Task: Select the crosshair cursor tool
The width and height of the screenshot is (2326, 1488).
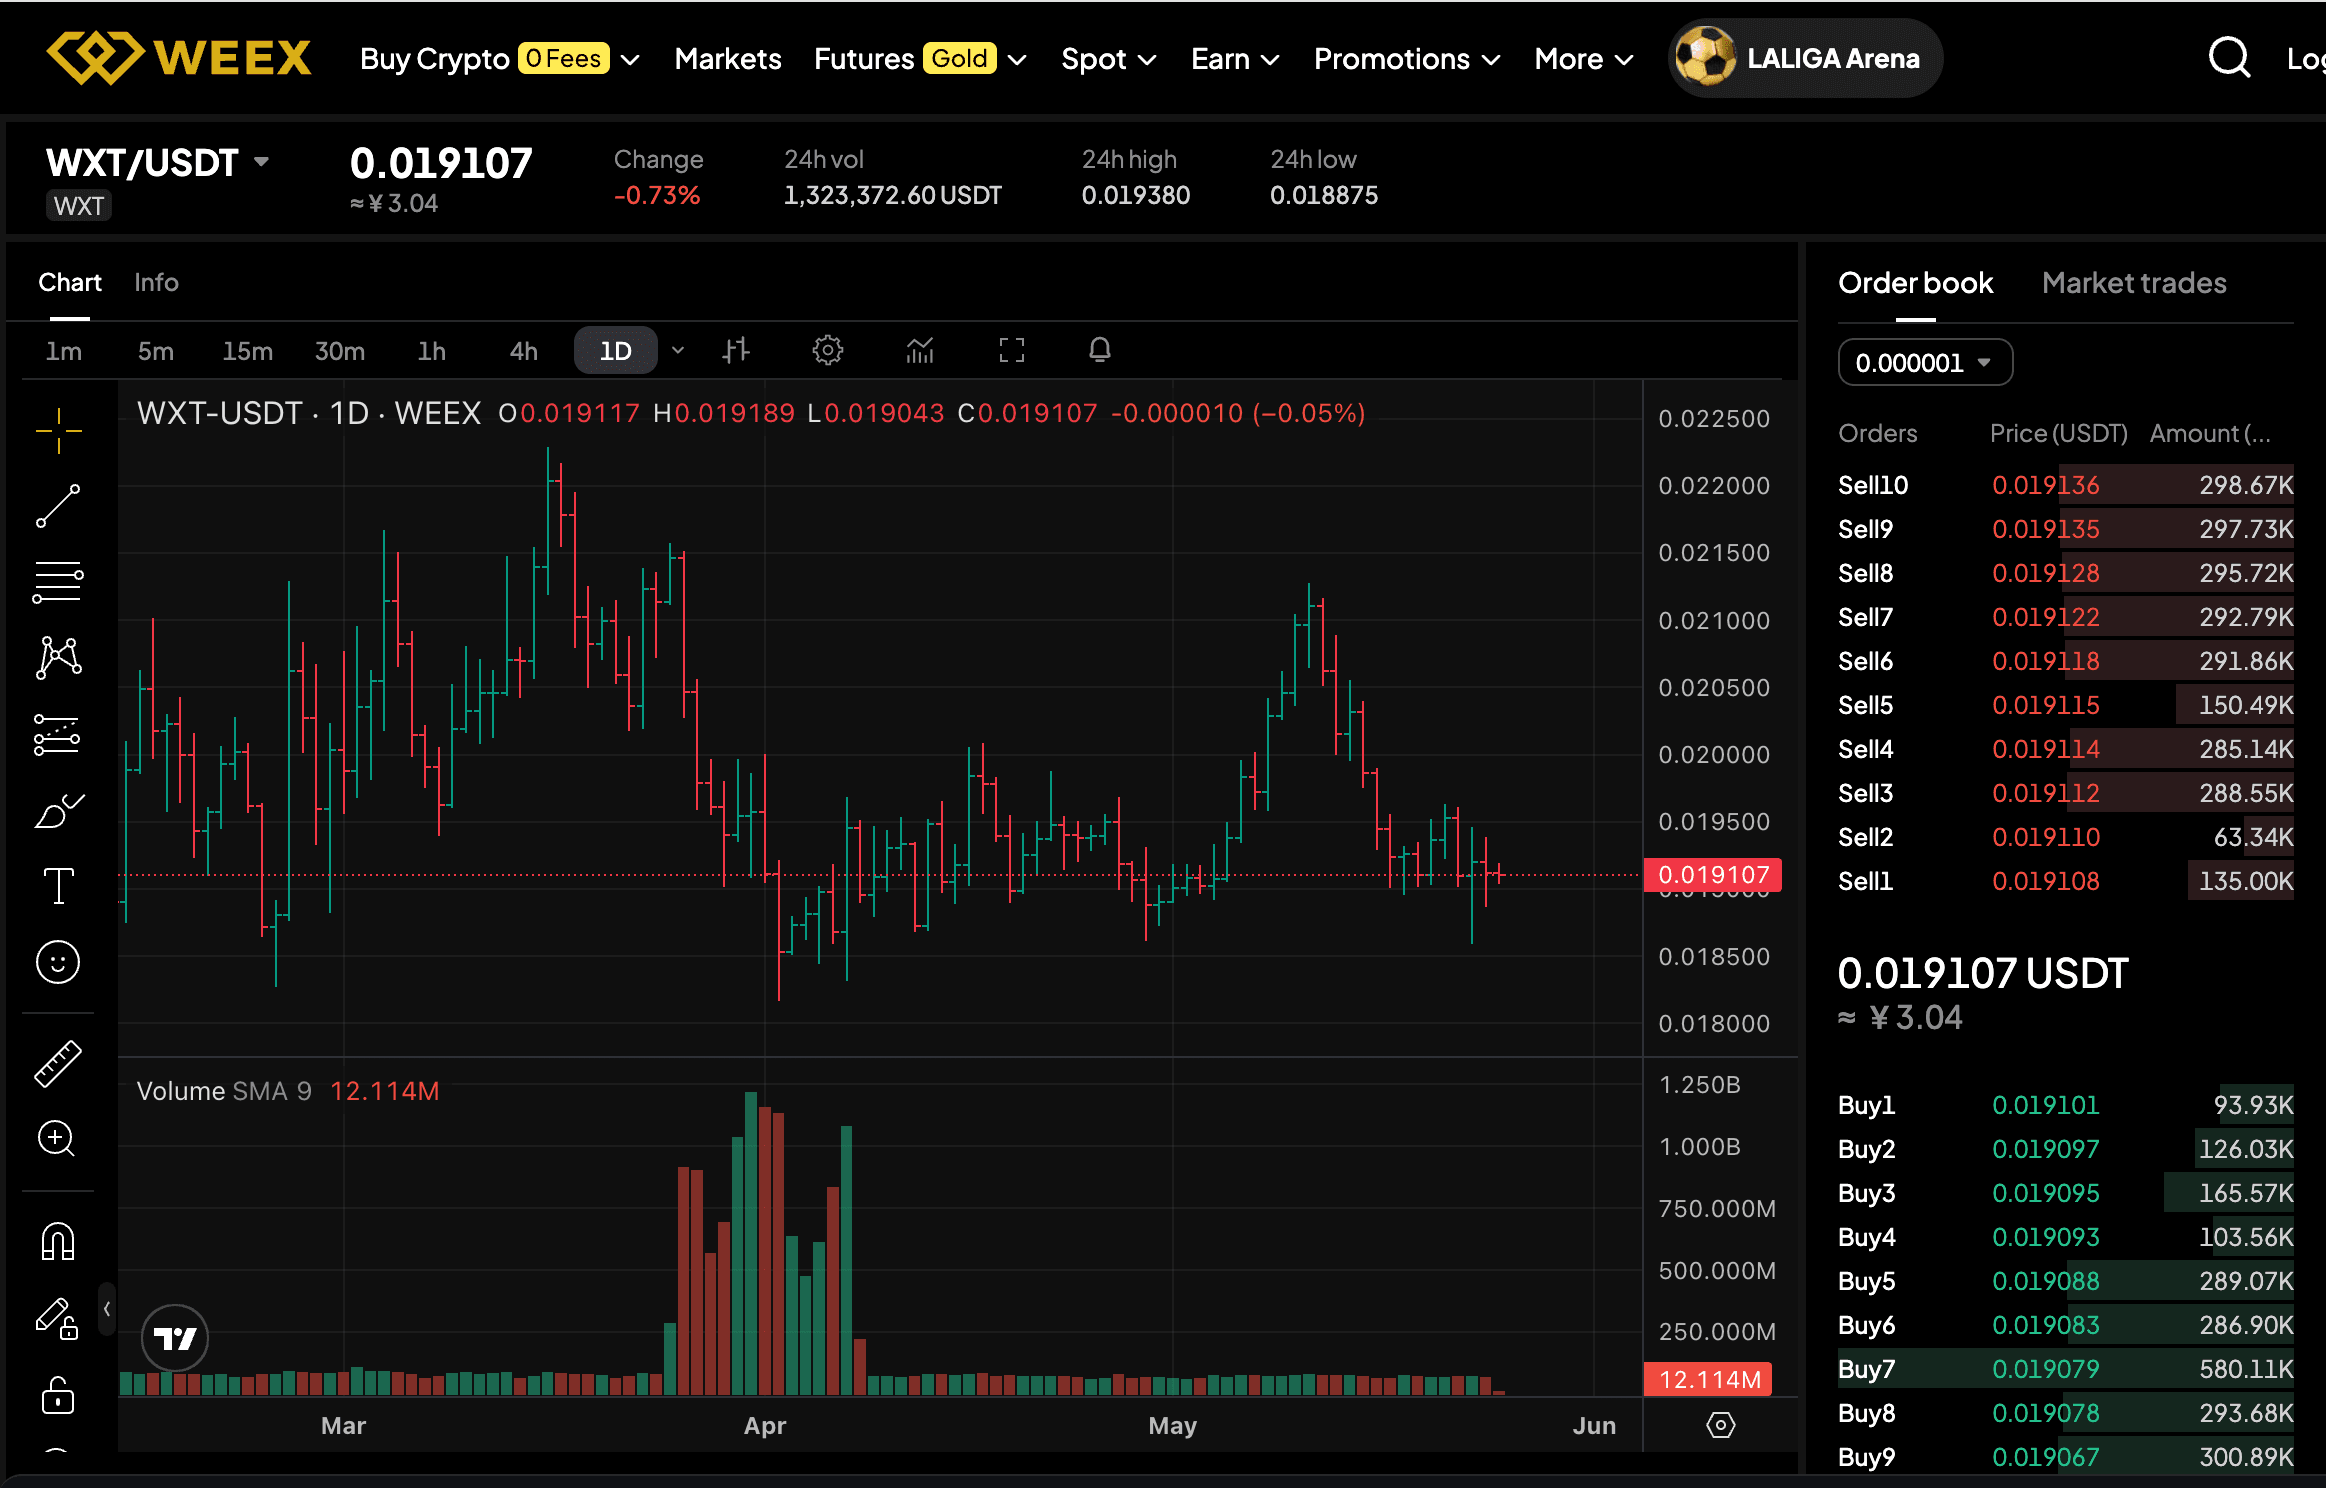Action: (58, 431)
